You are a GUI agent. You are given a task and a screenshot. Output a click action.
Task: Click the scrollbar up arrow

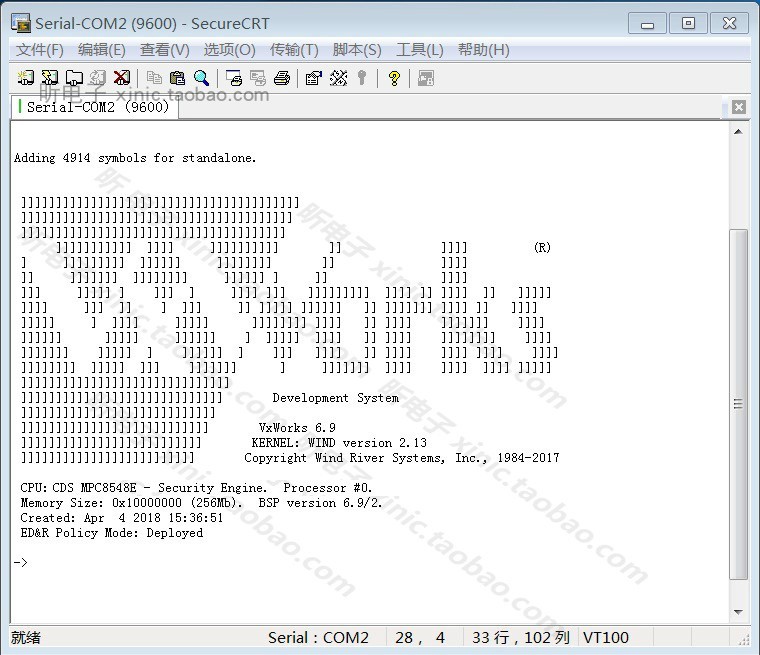click(738, 131)
